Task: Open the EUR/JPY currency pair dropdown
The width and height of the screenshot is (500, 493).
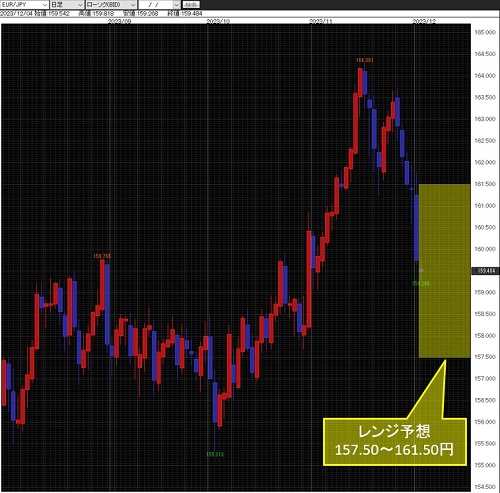Action: 24,5
